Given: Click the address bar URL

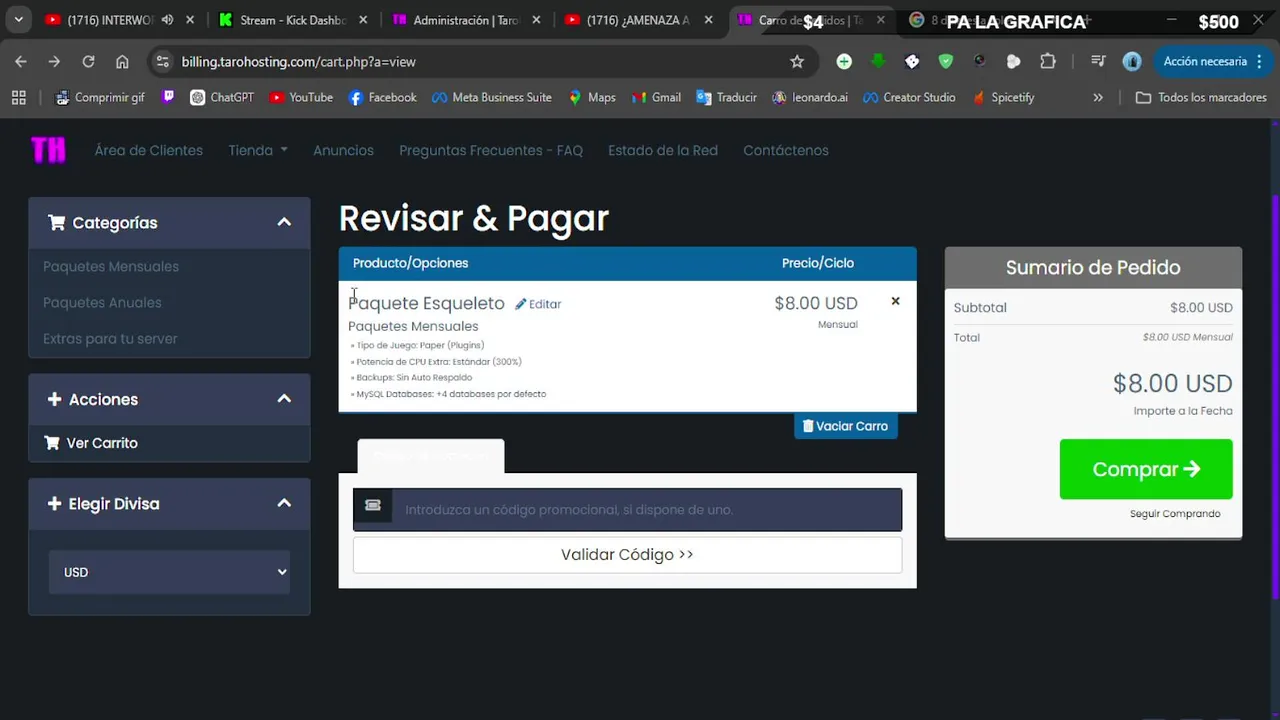Looking at the screenshot, I should [298, 61].
